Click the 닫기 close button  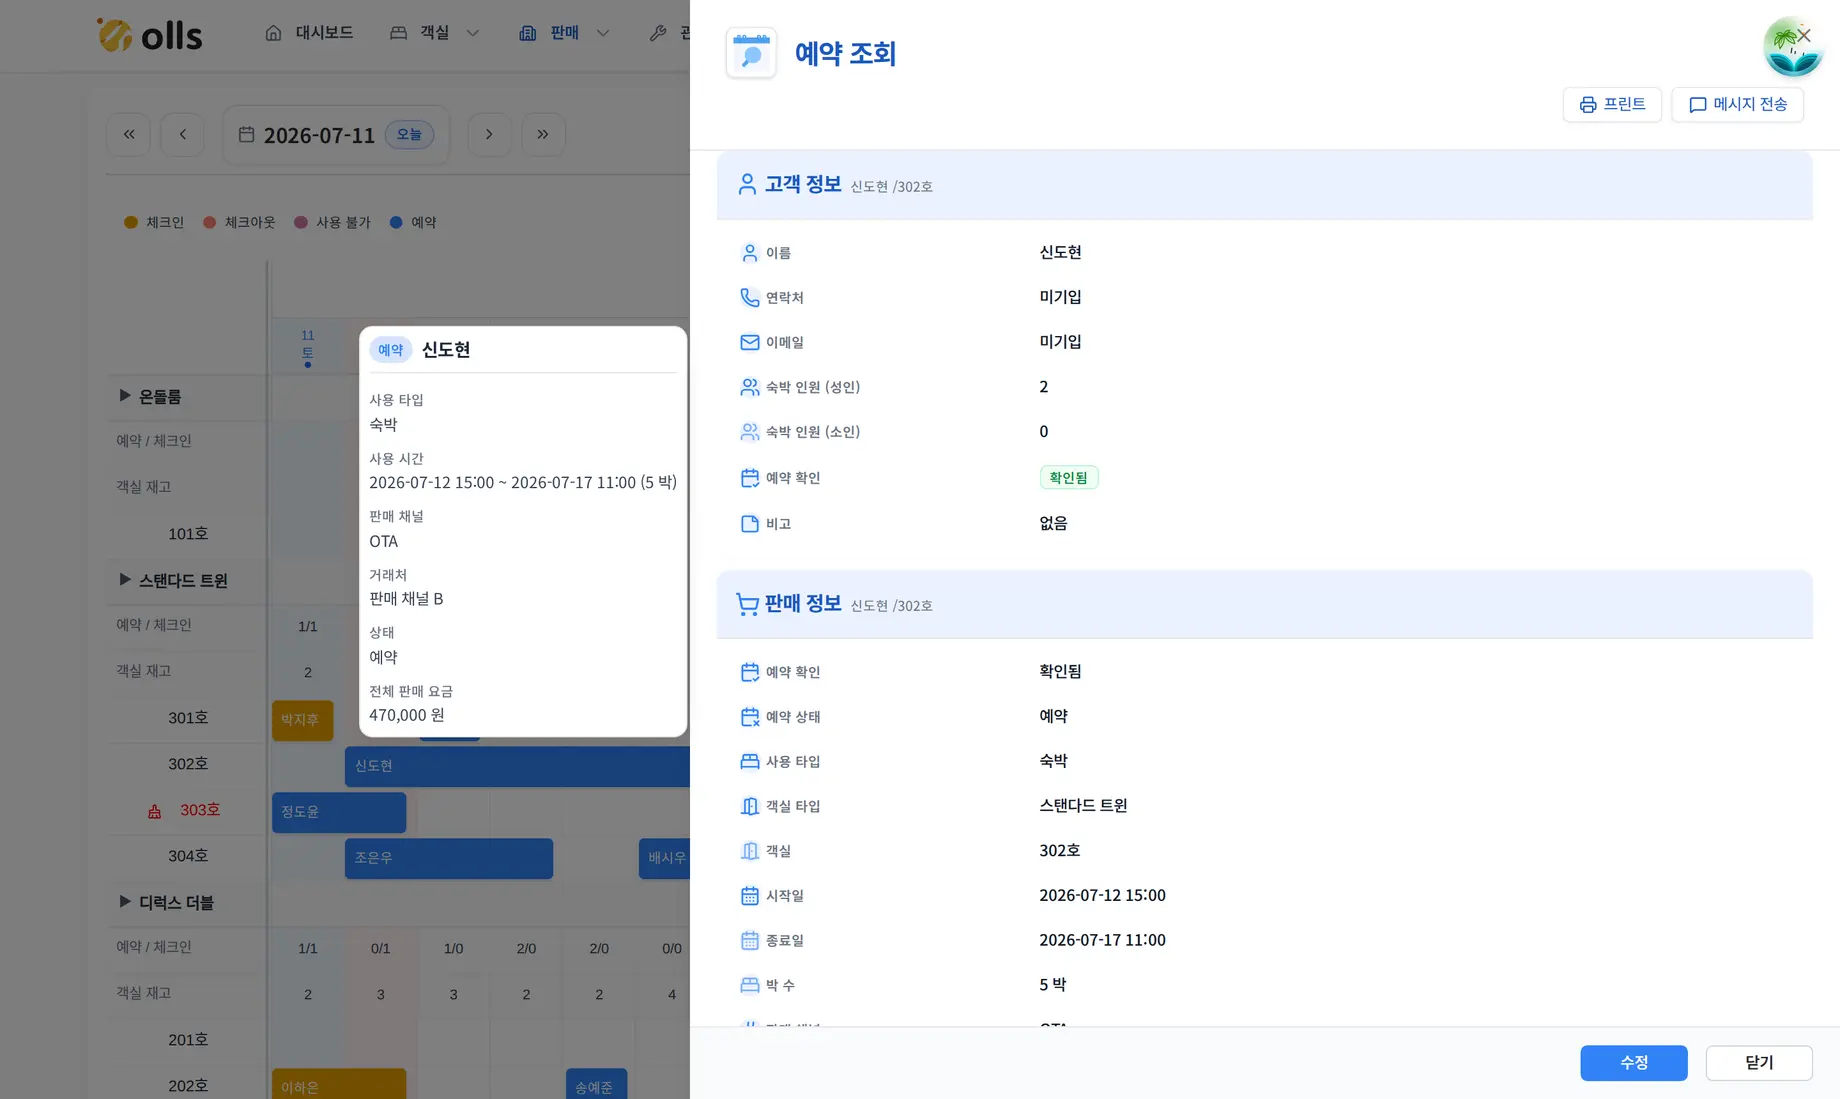1759,1063
